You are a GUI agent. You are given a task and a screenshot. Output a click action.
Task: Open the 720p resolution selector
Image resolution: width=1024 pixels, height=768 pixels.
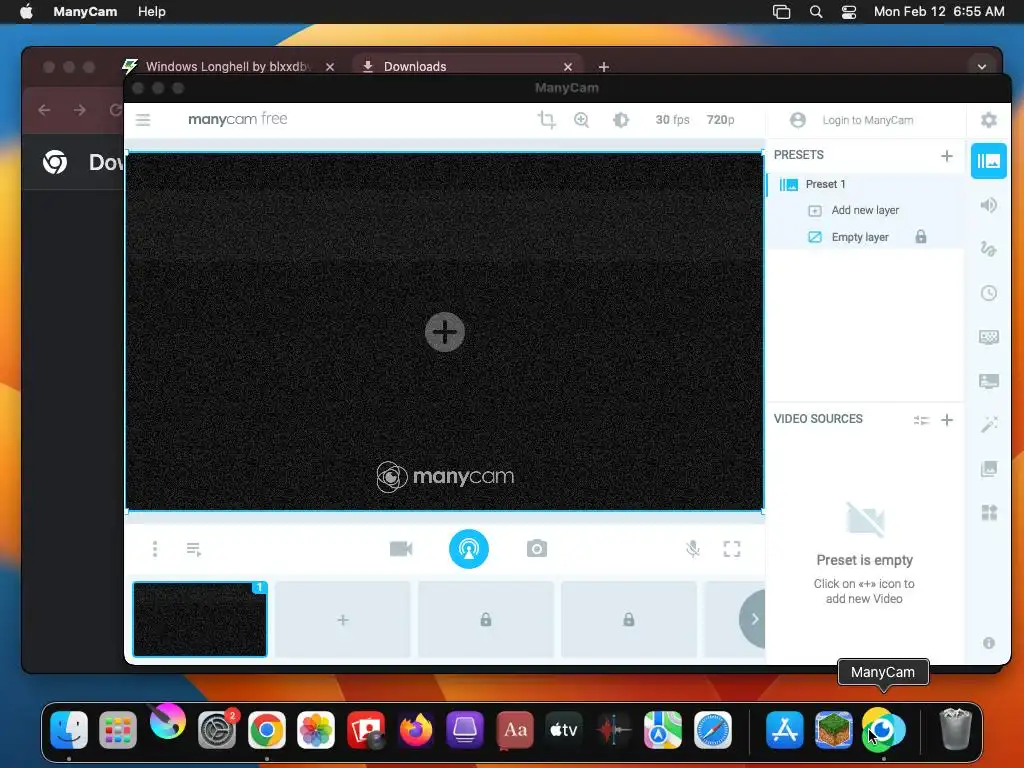(720, 120)
